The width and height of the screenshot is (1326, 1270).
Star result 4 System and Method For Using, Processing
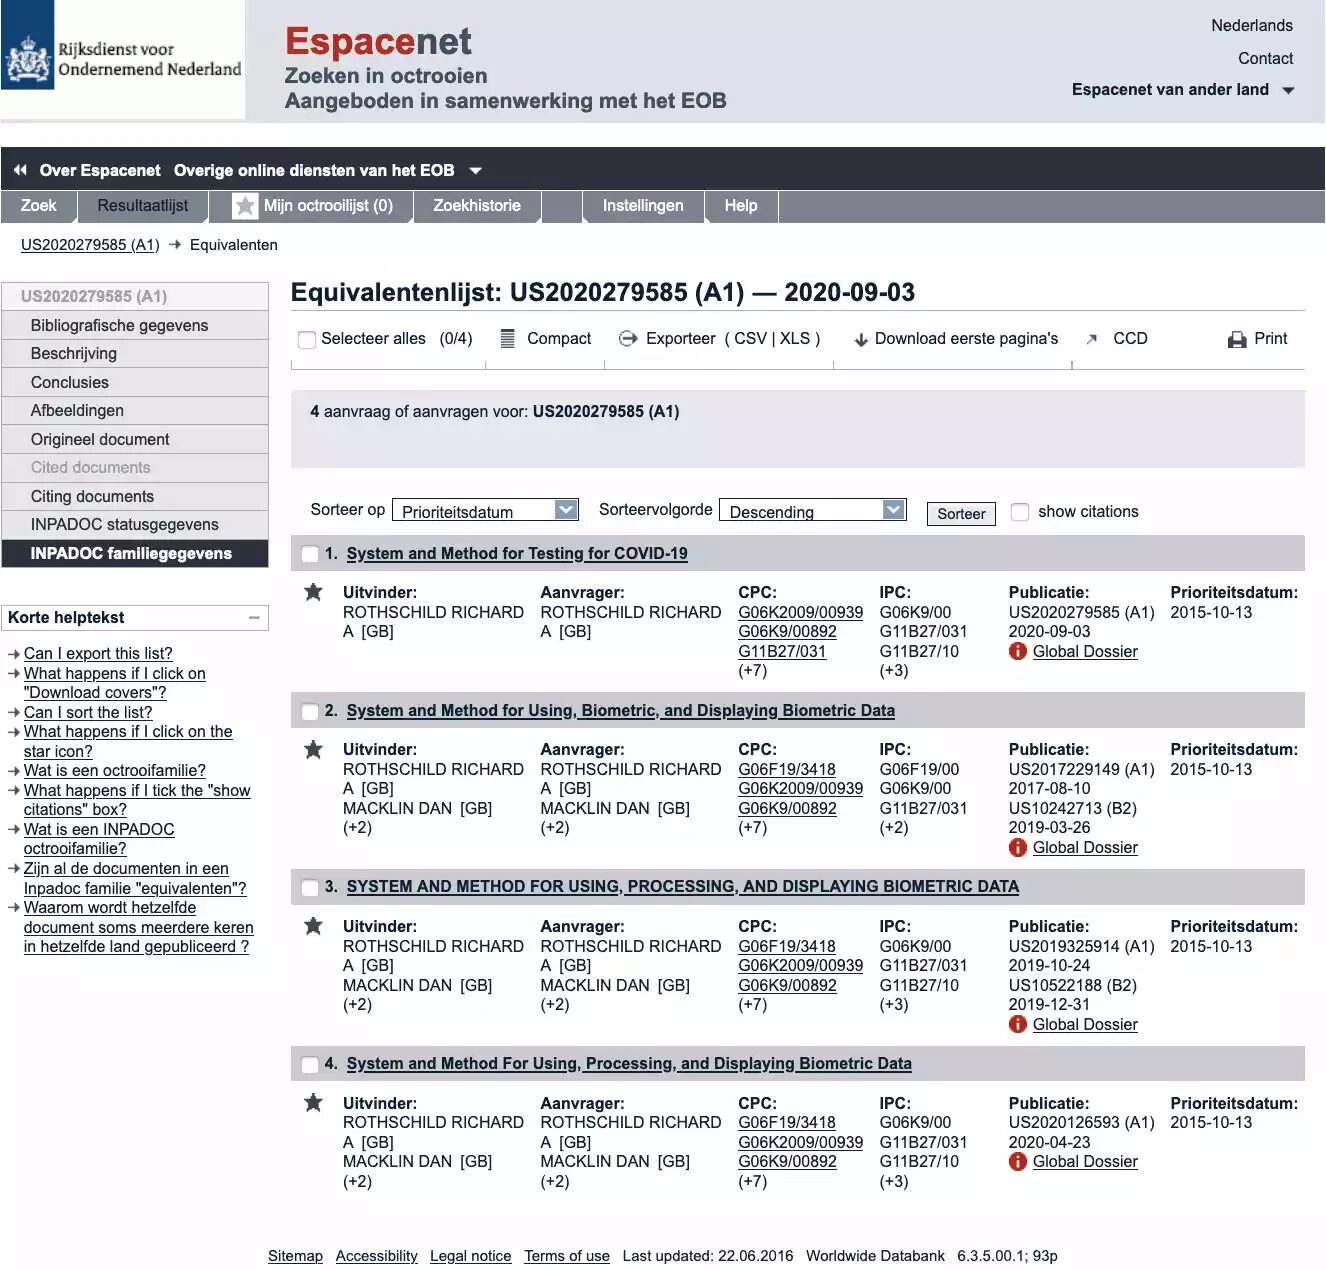[x=313, y=1103]
